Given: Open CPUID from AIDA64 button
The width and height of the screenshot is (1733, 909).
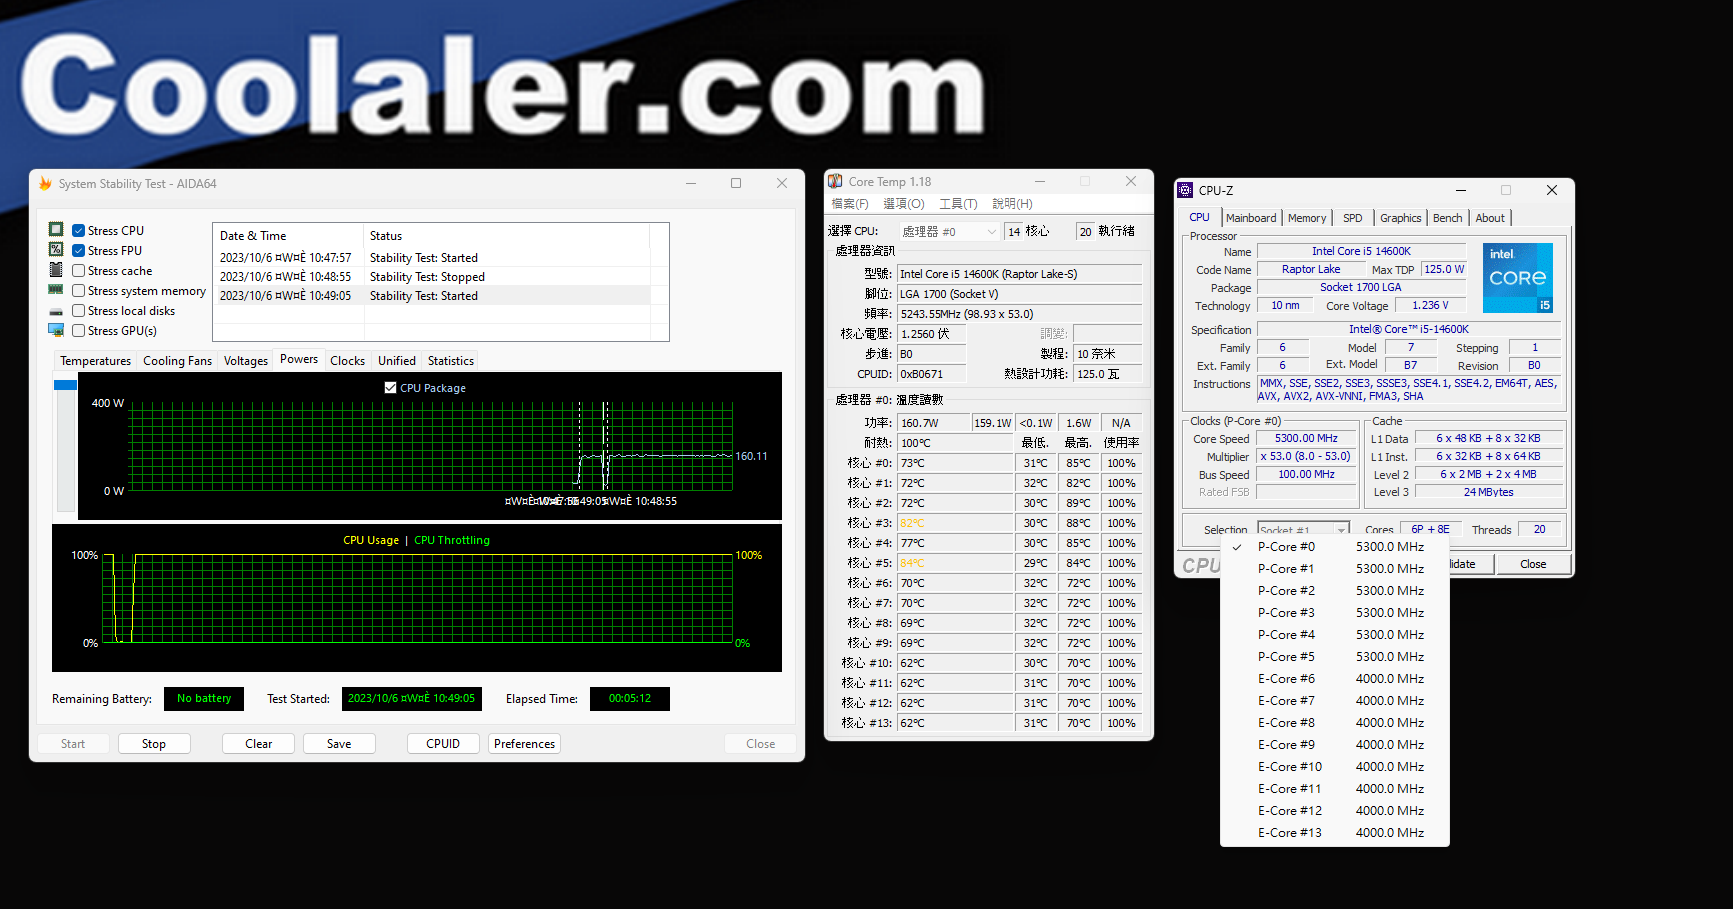Looking at the screenshot, I should click(x=443, y=744).
